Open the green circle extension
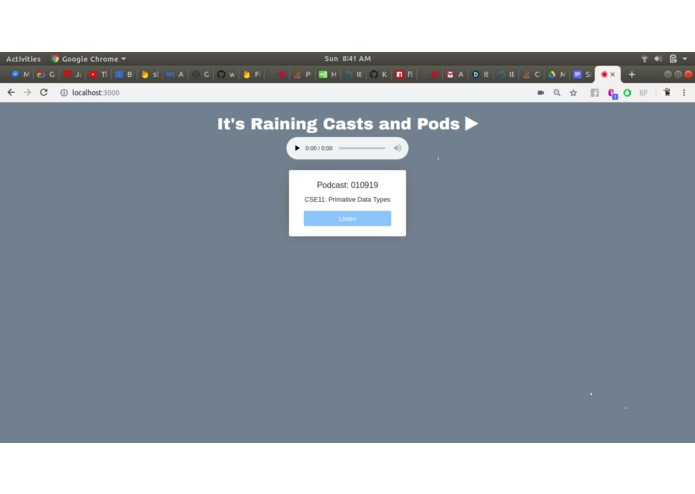This screenshot has width=695, height=494. click(x=627, y=93)
